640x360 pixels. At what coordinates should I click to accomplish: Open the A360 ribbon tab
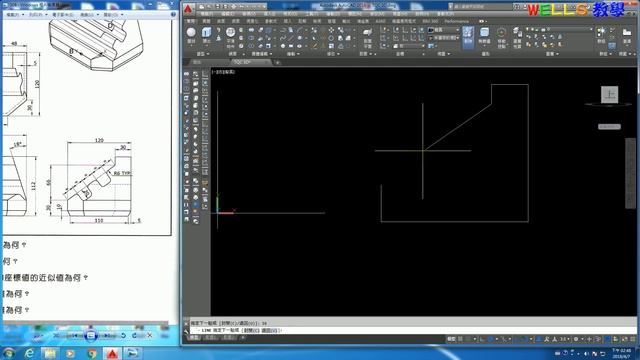tap(380, 21)
